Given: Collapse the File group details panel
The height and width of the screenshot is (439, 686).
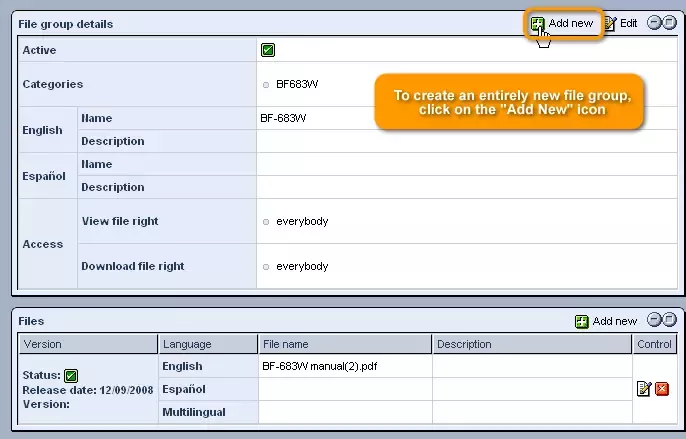Looking at the screenshot, I should pyautogui.click(x=654, y=23).
